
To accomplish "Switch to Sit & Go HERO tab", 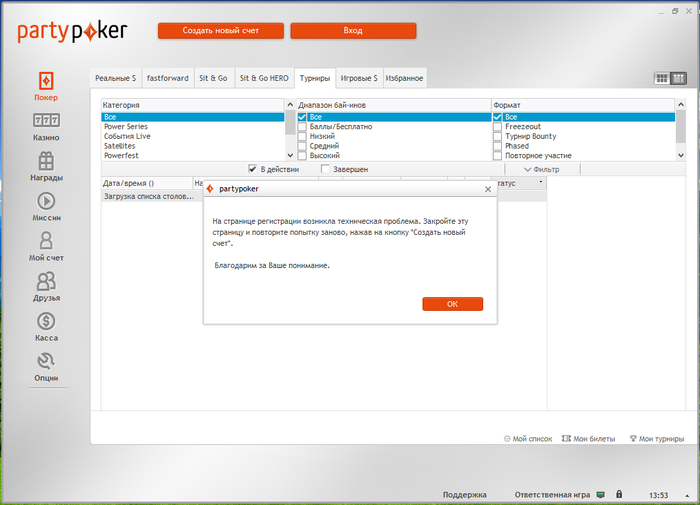I will click(264, 78).
